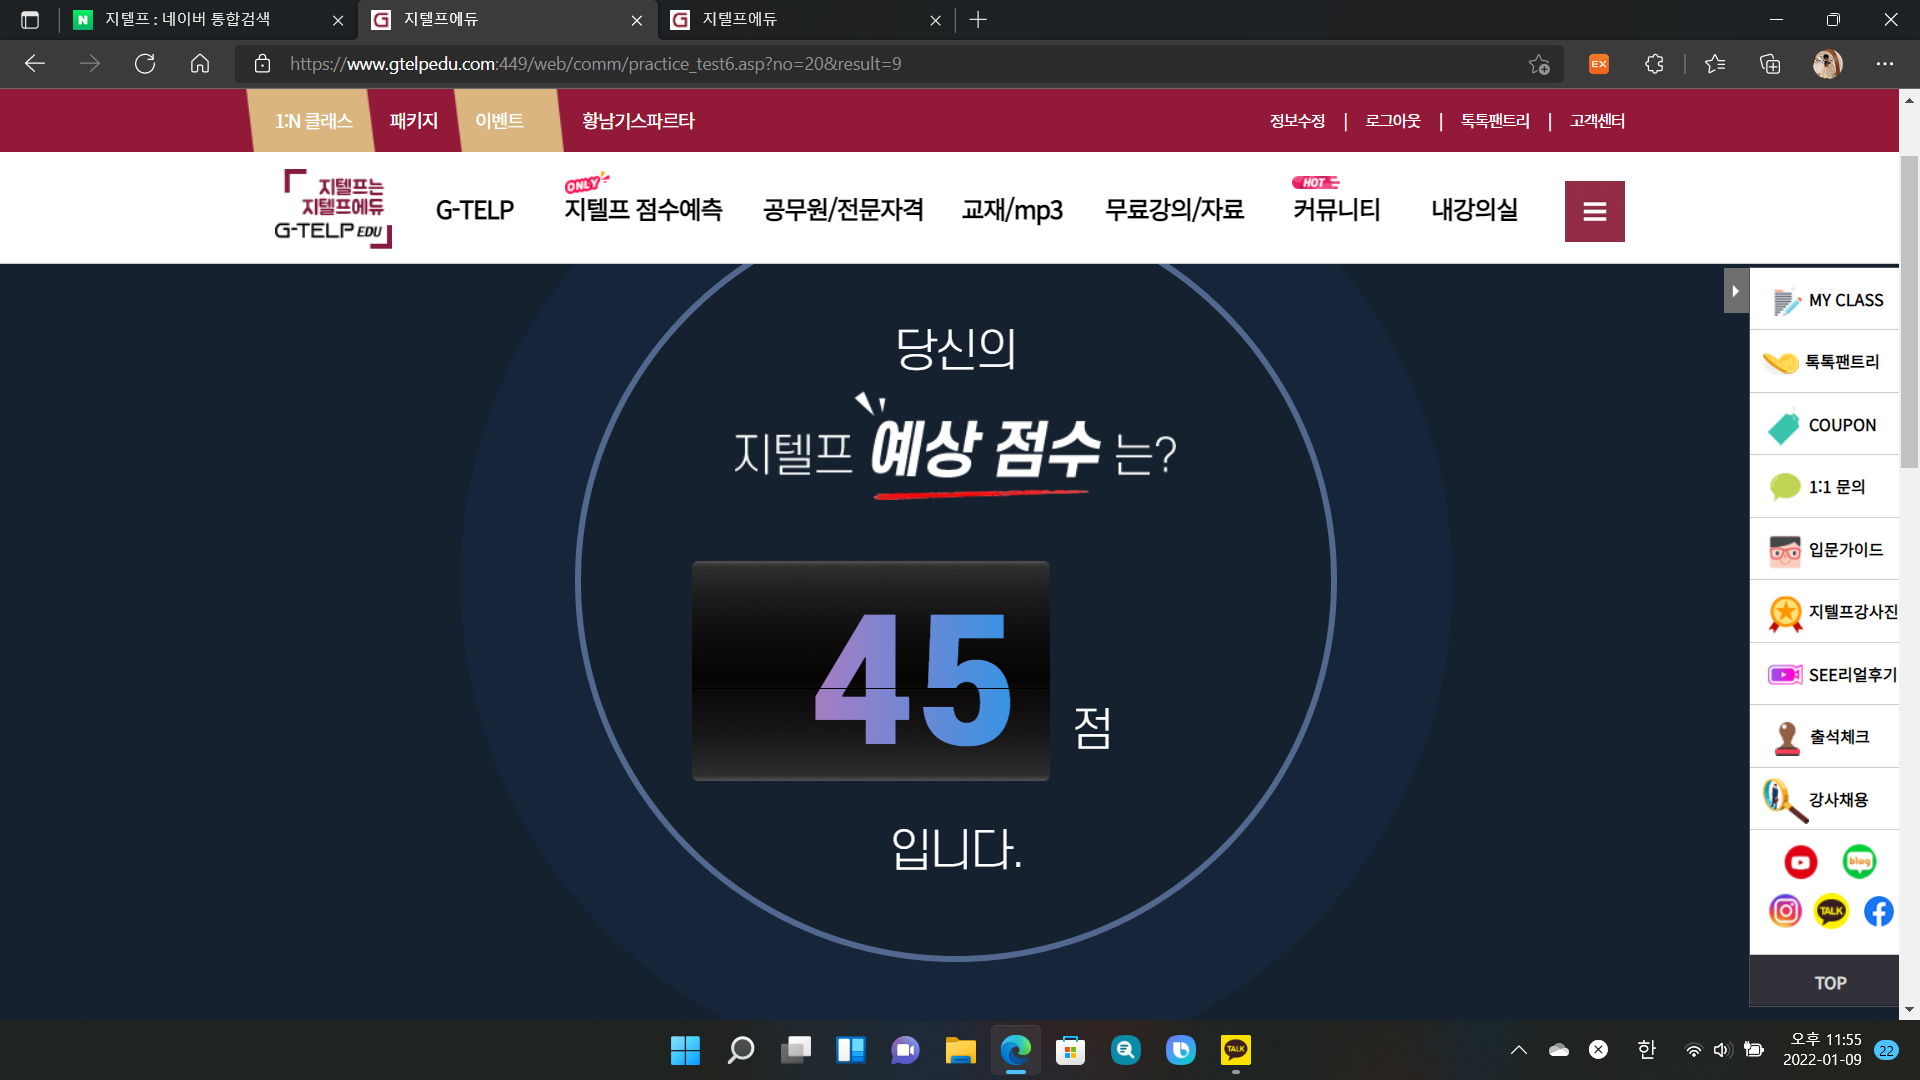
Task: Open 내강의실 menu
Action: (1474, 210)
